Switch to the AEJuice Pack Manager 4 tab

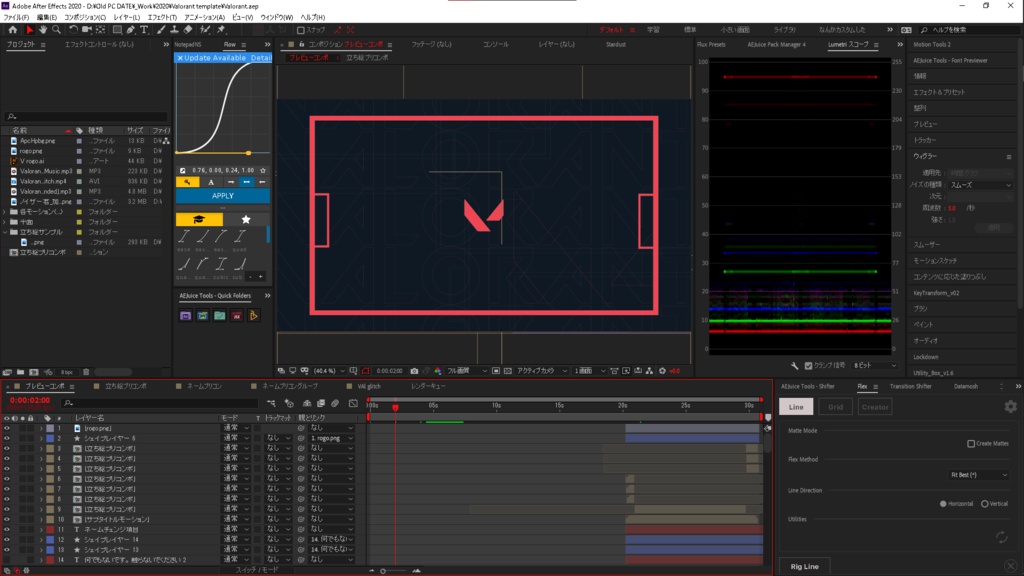[x=776, y=44]
